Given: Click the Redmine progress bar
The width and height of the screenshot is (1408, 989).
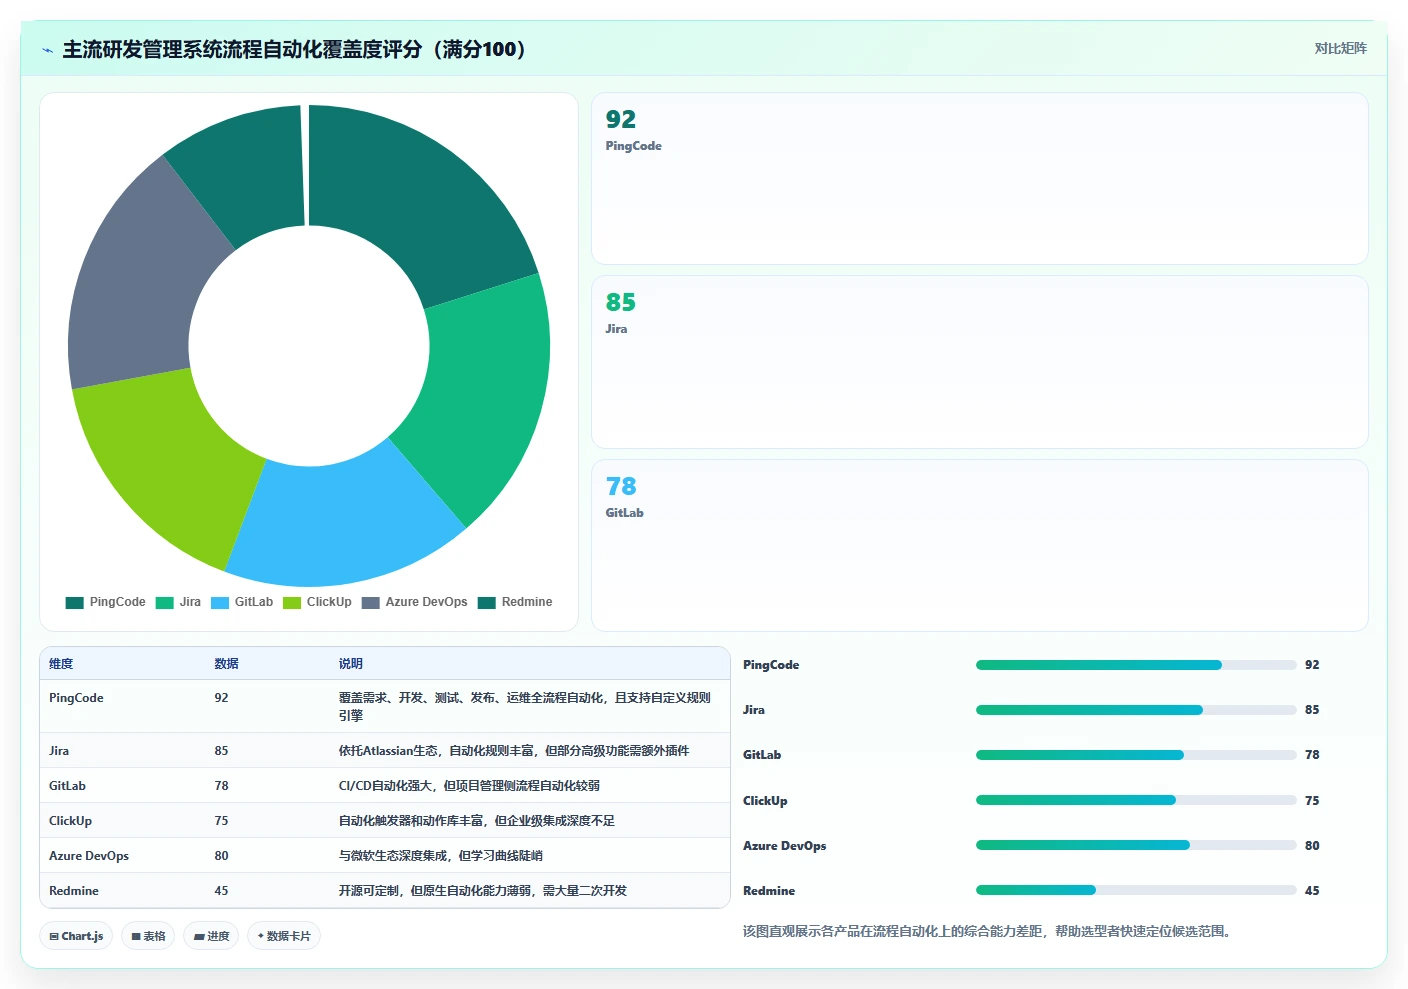Looking at the screenshot, I should (x=1136, y=890).
